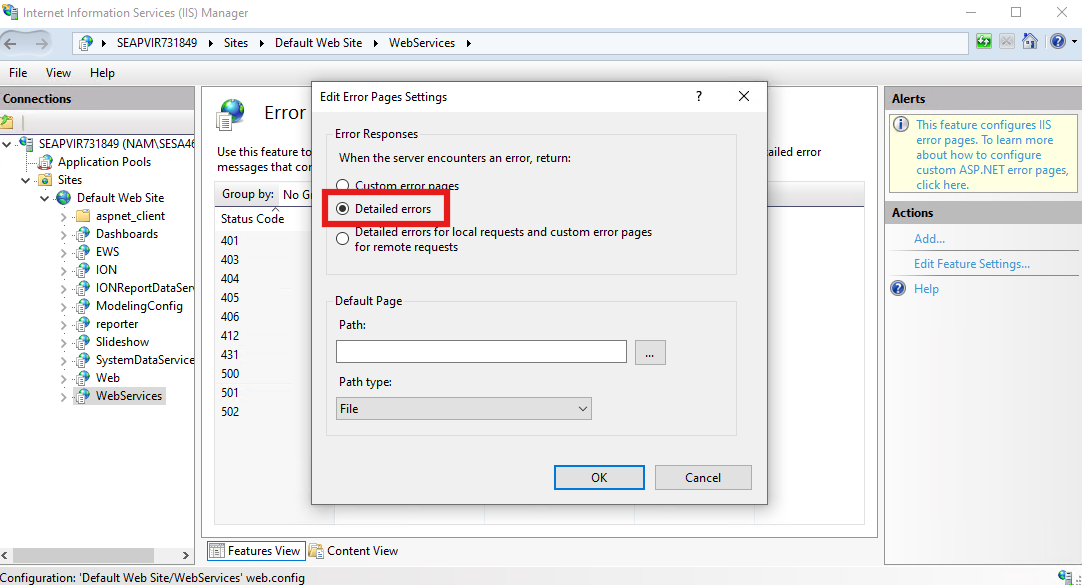Click the help icon in address toolbar
The image size is (1082, 585).
point(1058,42)
